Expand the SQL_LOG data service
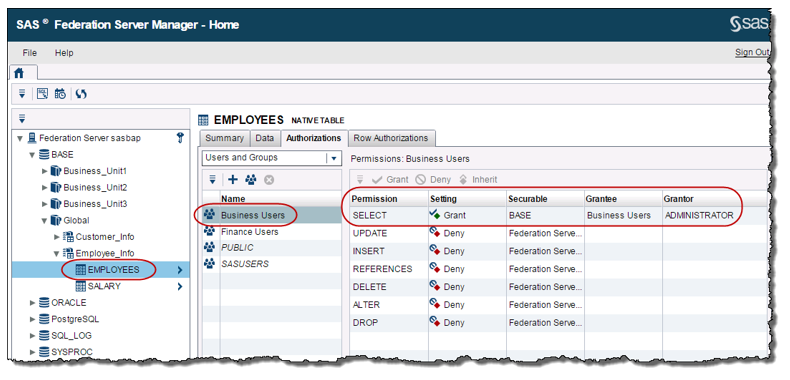The height and width of the screenshot is (380, 790). click(x=32, y=336)
